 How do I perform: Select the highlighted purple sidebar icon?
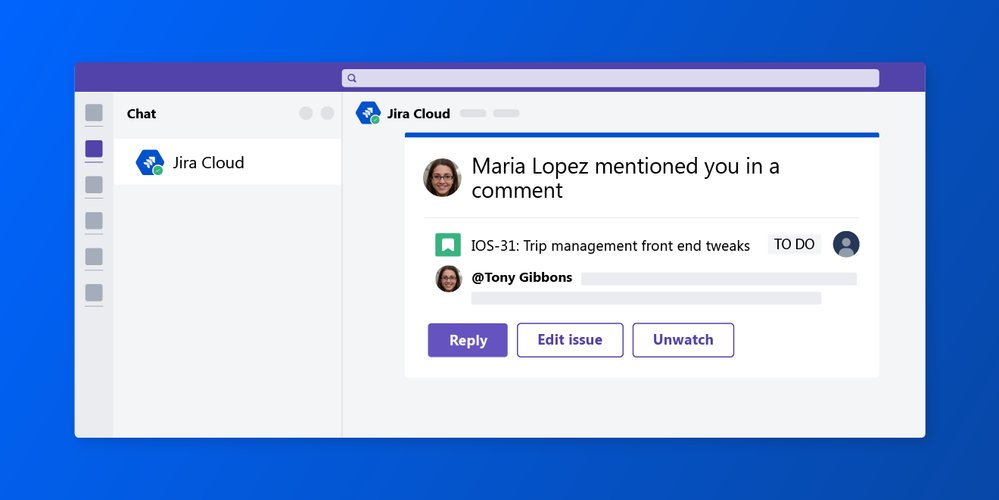tap(94, 149)
